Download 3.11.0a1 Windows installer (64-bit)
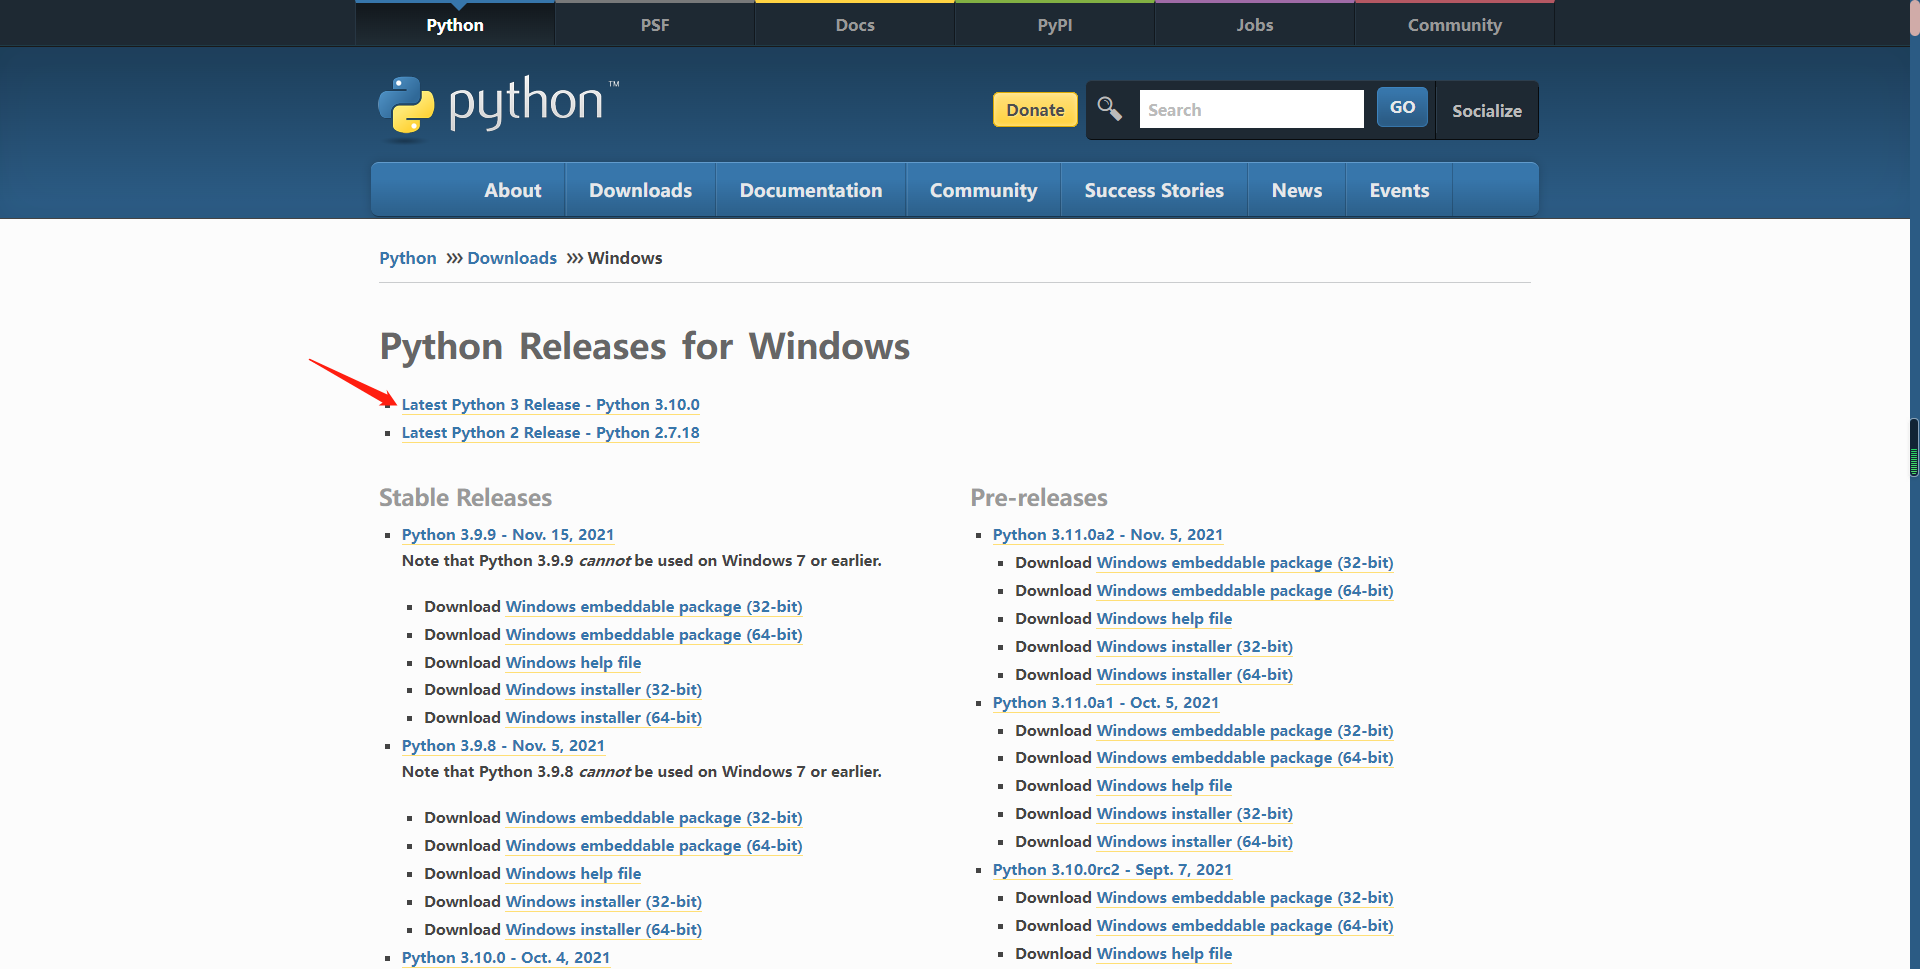Image resolution: width=1920 pixels, height=969 pixels. 1195,842
